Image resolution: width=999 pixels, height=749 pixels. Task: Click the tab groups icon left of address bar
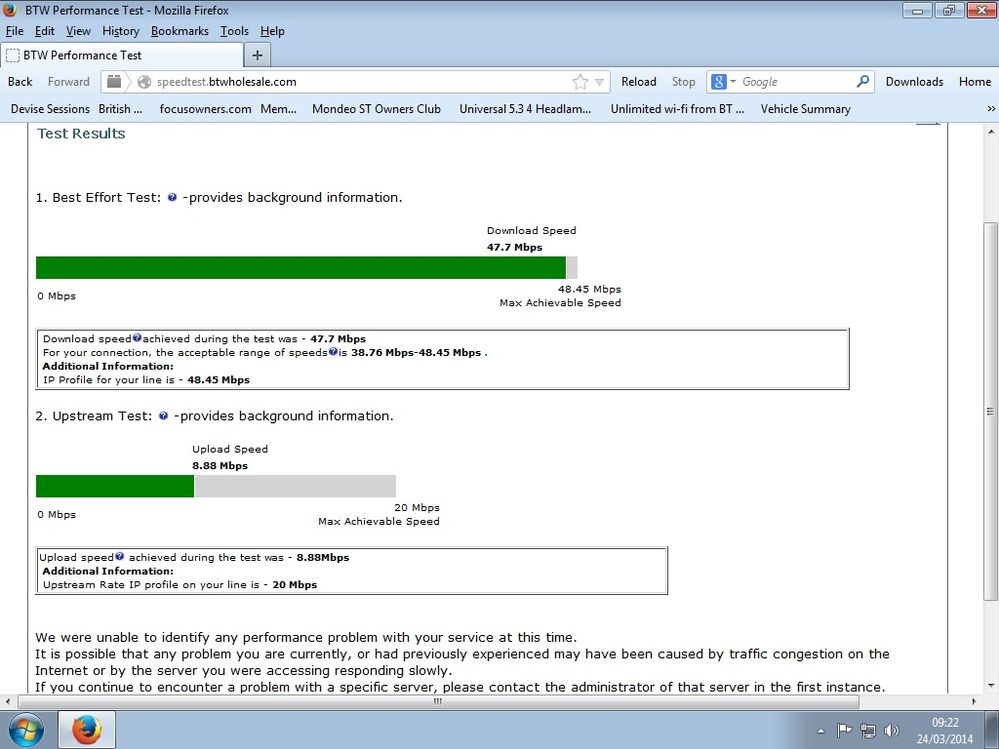114,82
